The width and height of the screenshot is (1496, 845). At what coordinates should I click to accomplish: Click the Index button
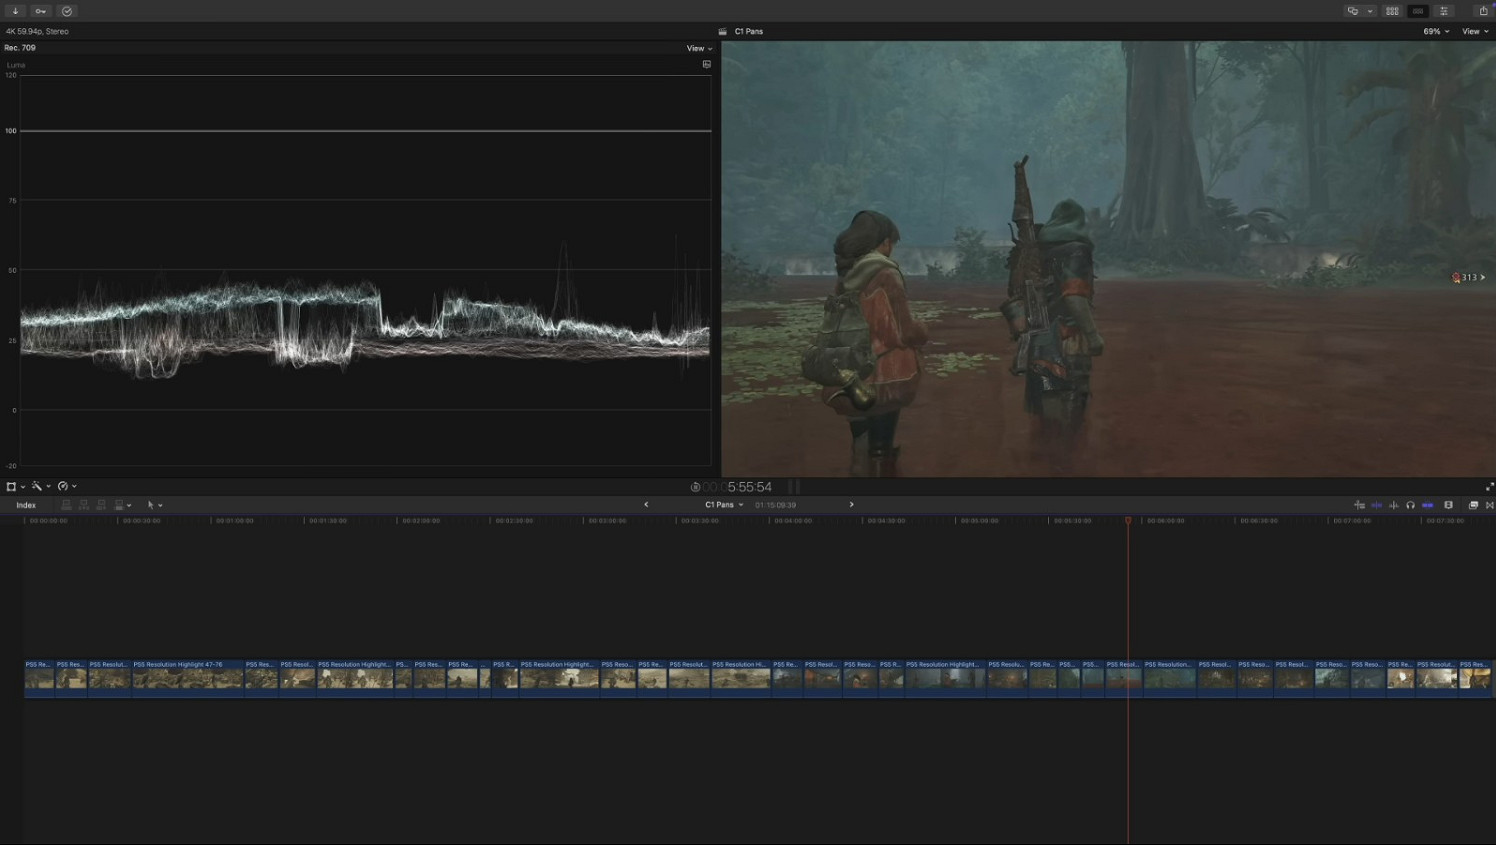tap(26, 505)
